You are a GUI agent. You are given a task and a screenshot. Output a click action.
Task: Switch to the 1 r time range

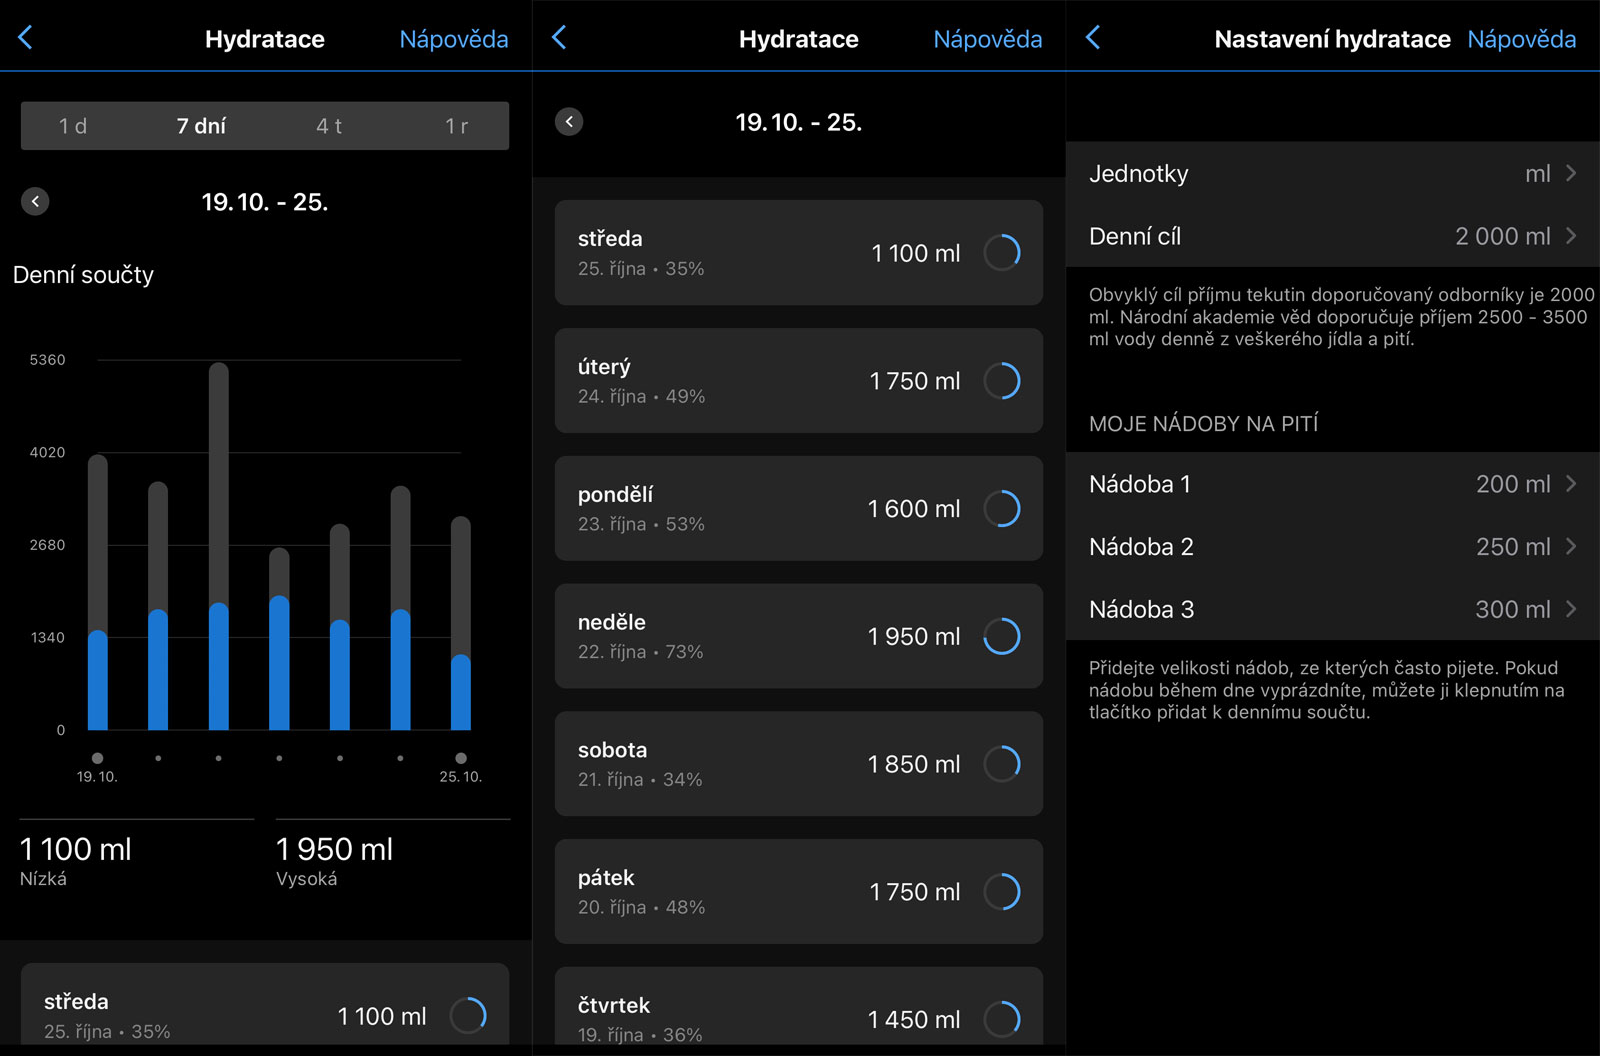(x=457, y=126)
